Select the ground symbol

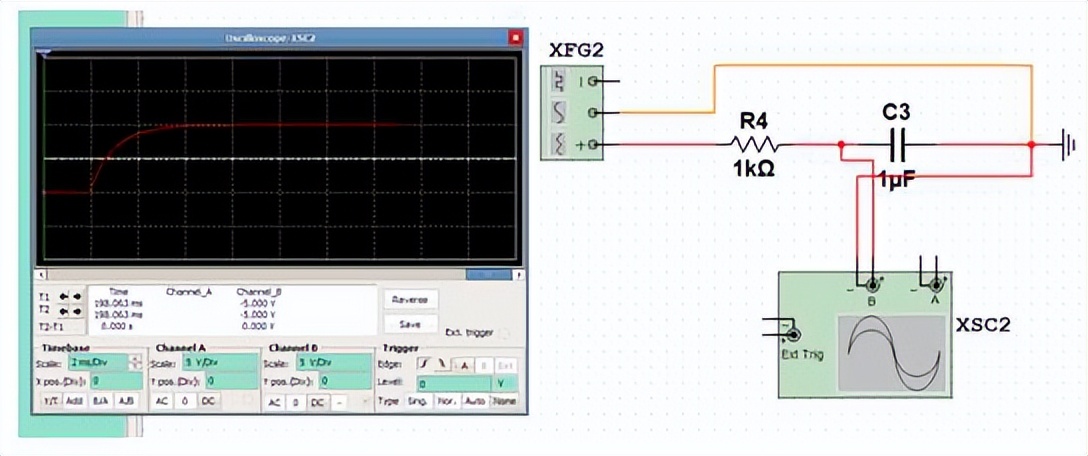1069,145
